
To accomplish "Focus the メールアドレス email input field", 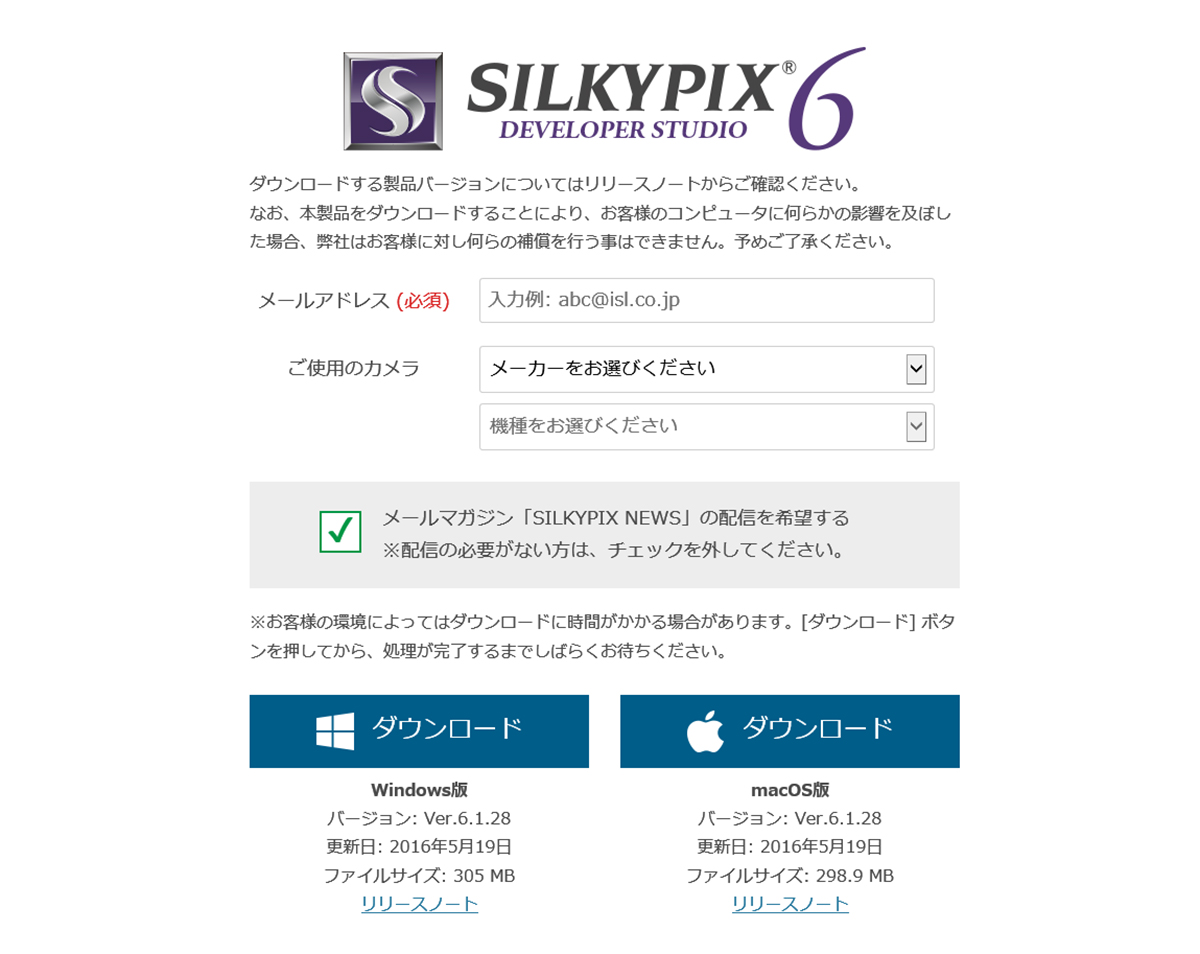I will (706, 300).
